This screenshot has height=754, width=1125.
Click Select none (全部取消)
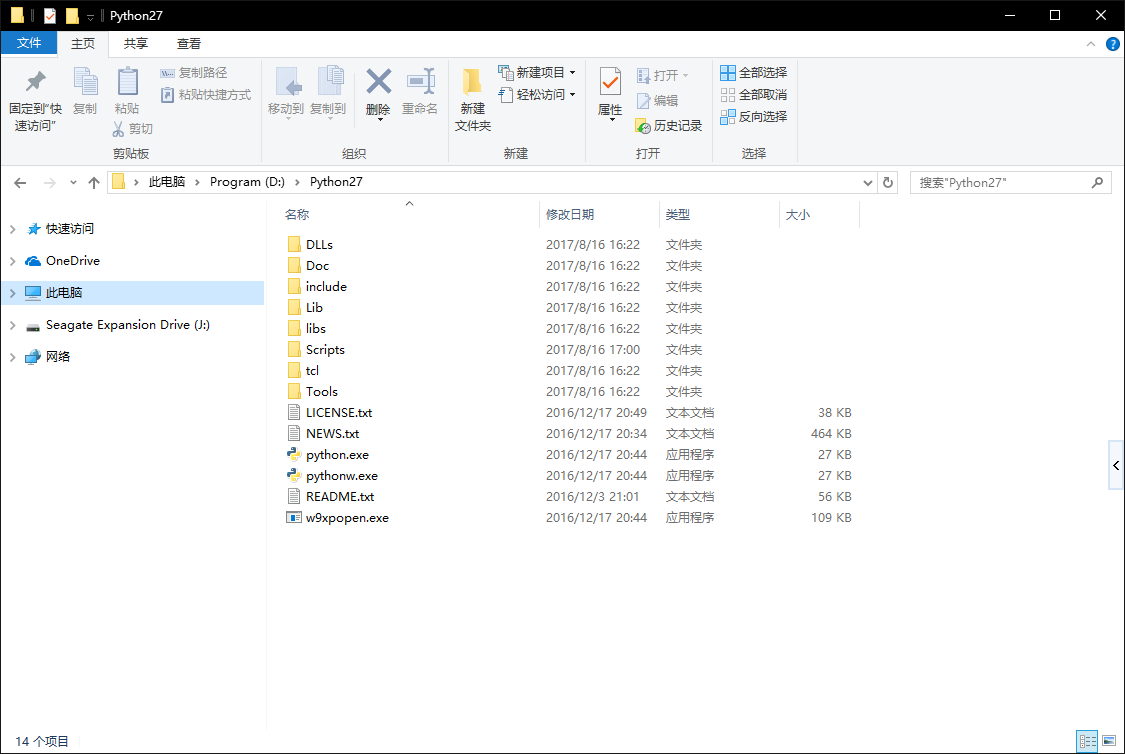tap(753, 95)
